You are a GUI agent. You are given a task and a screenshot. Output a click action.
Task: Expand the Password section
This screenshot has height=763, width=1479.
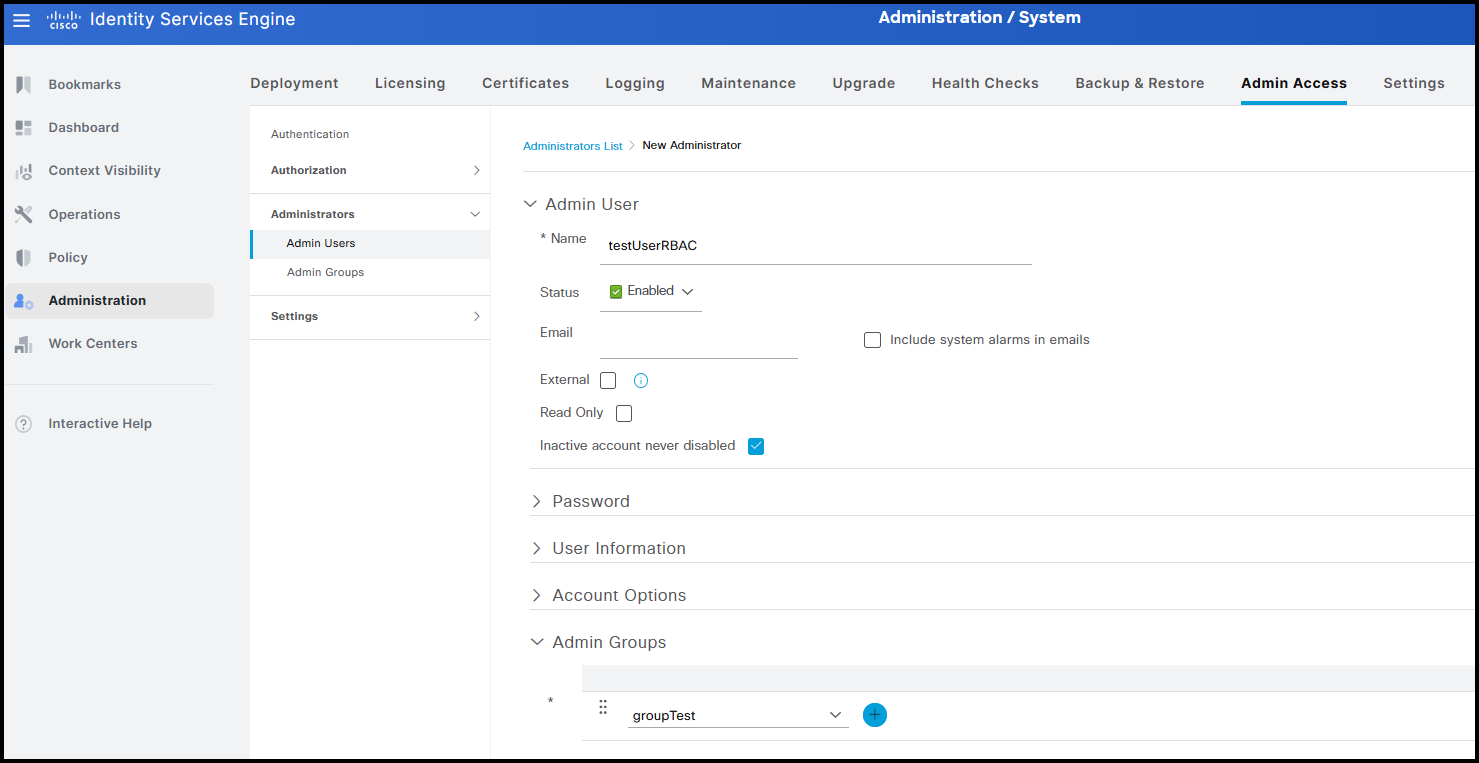[590, 501]
